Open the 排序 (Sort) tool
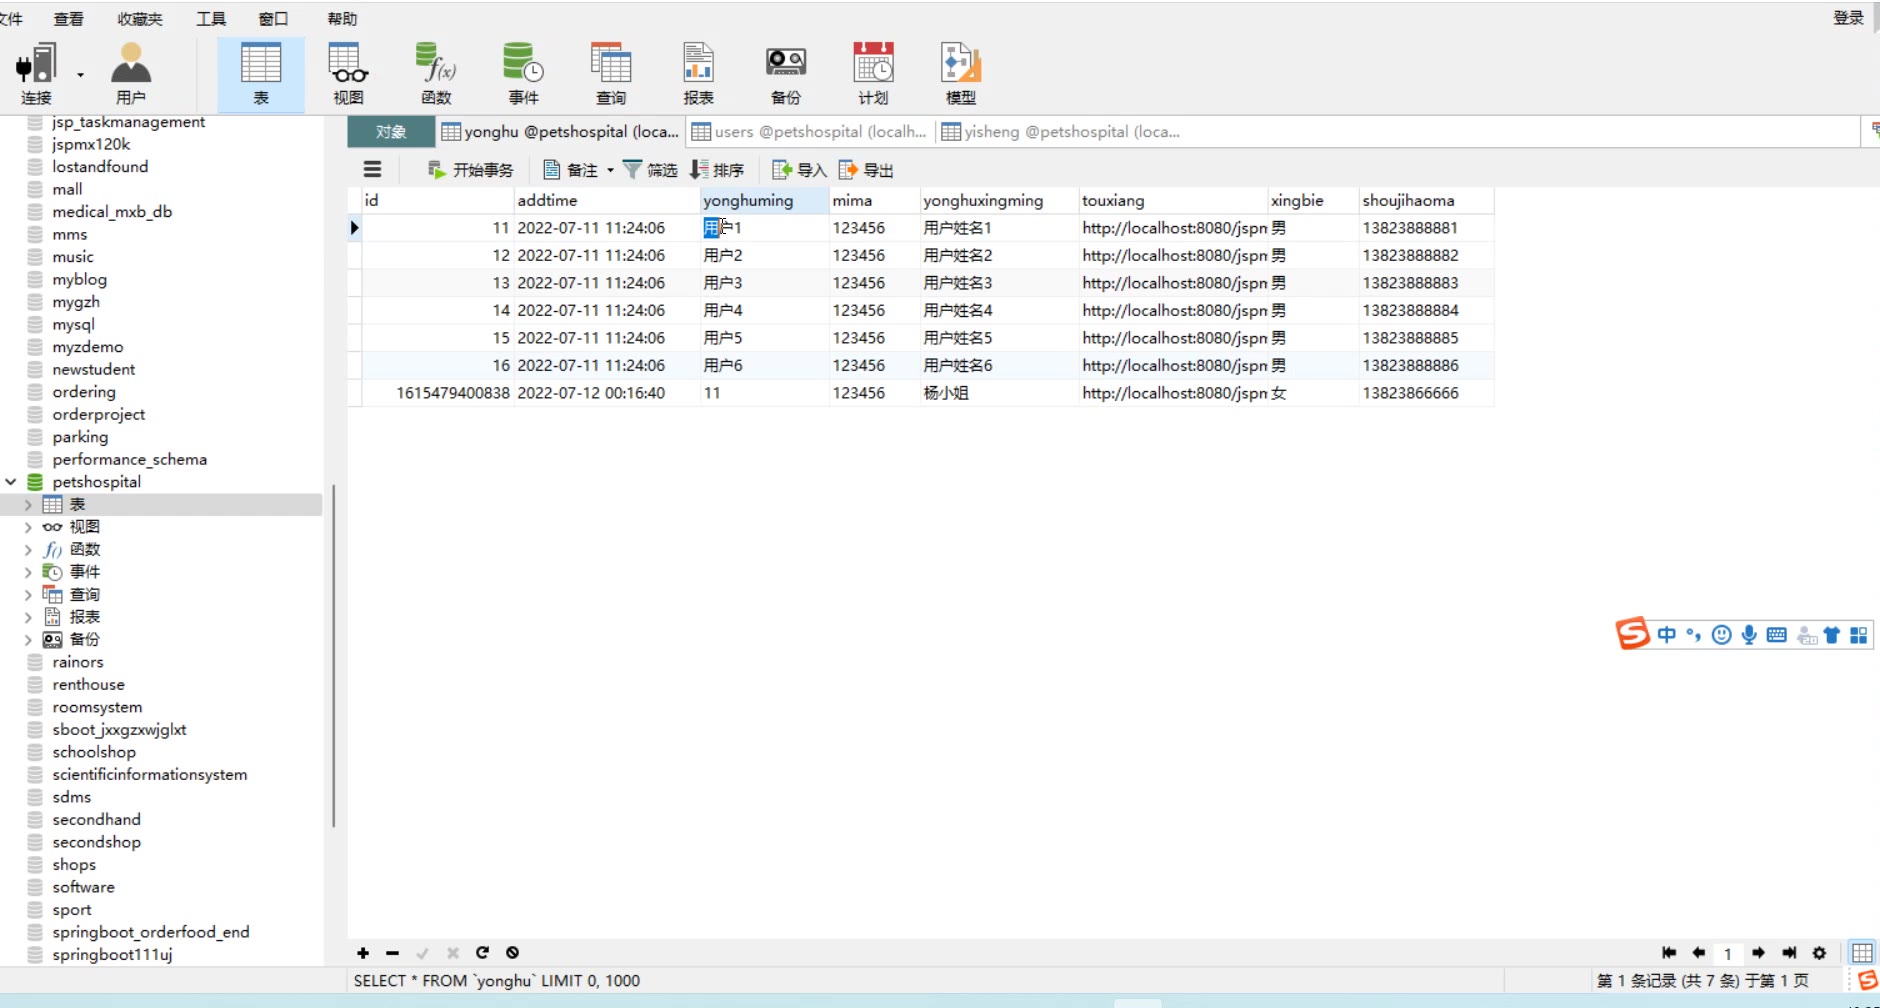Screen dimensions: 1880x1008 tap(717, 170)
